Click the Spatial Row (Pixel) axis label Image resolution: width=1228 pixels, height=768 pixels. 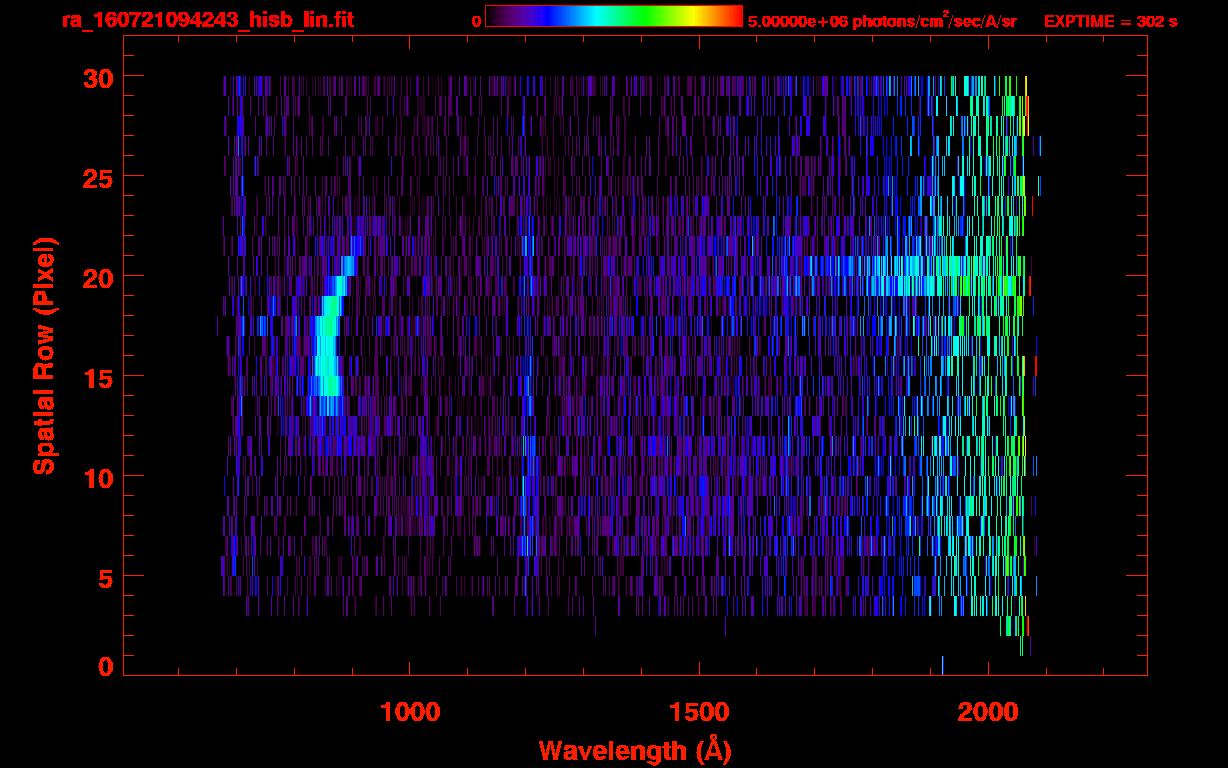[44, 355]
